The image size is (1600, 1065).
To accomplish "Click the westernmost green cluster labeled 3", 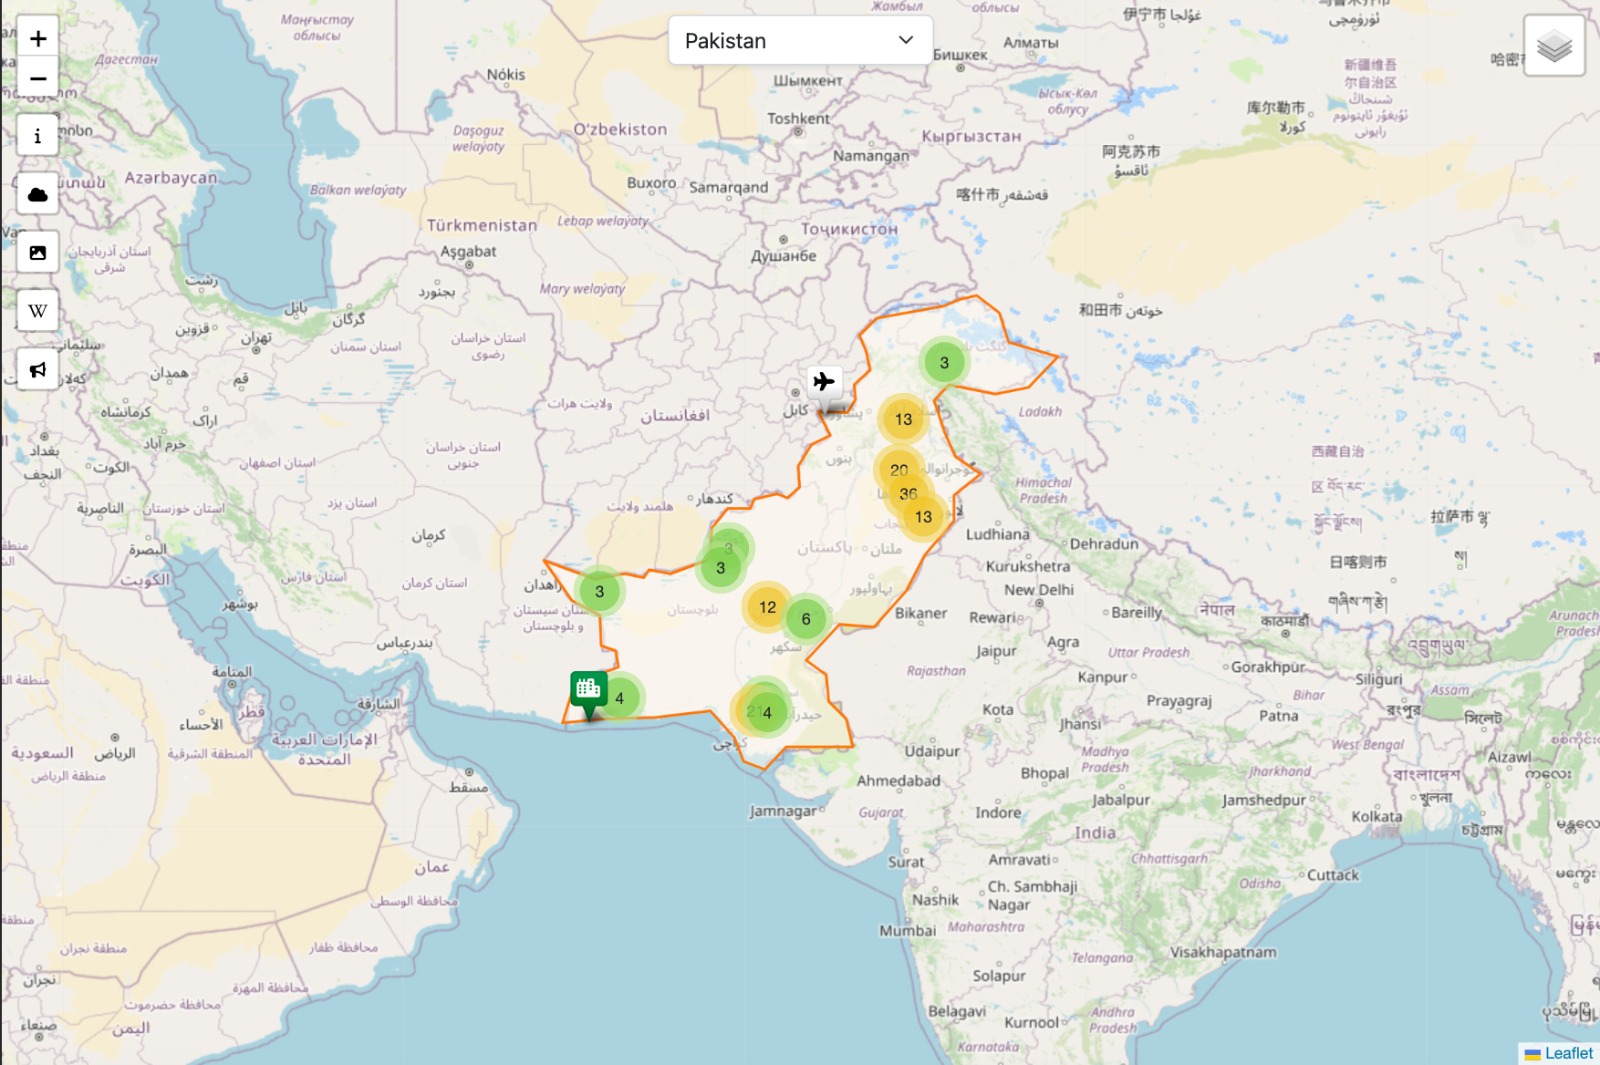I will tap(599, 591).
